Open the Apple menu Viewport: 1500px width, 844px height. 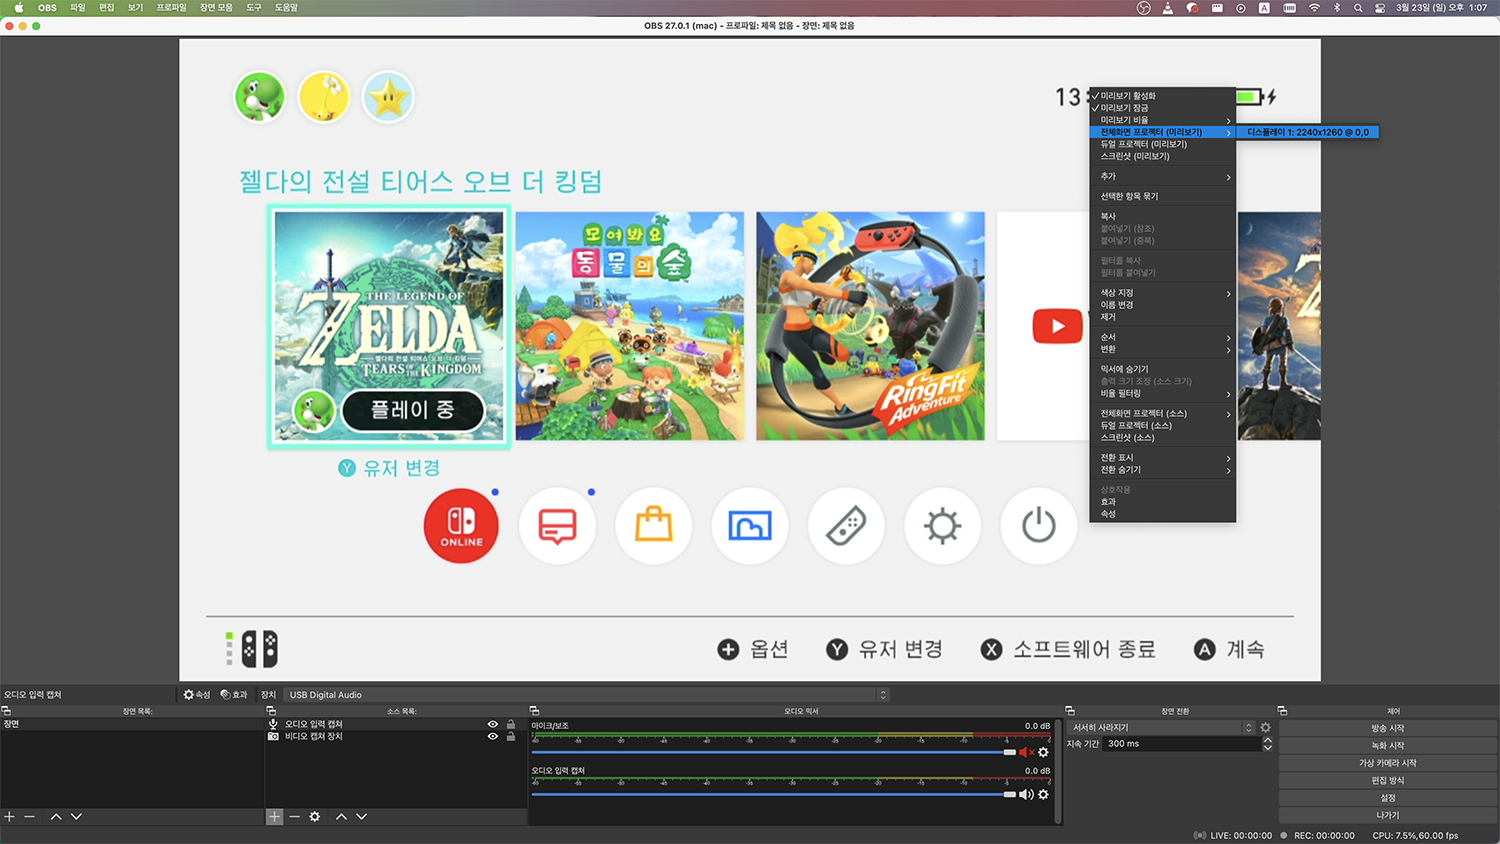(x=18, y=7)
